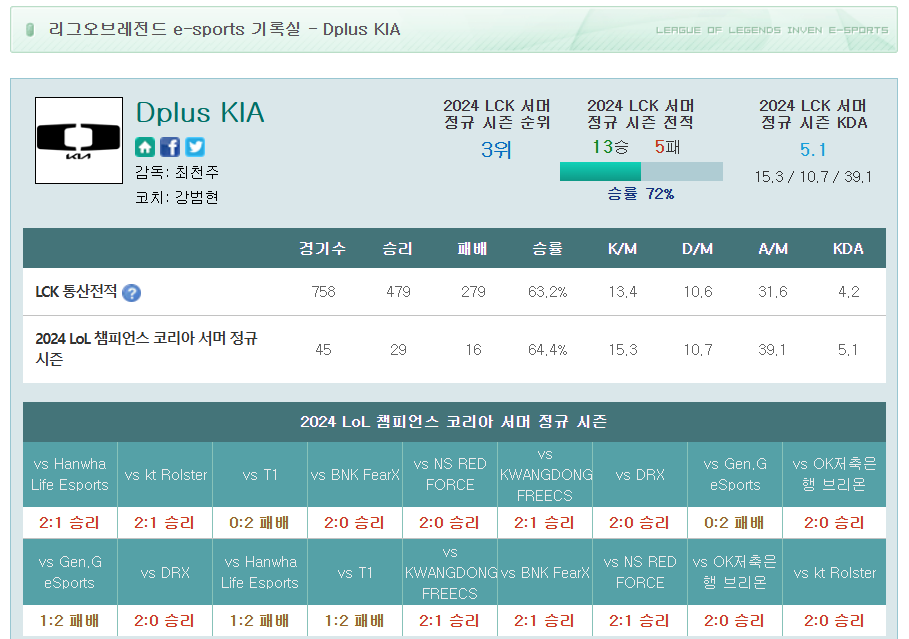This screenshot has width=909, height=639.
Task: Open first-round vs OK저축은행 브리온 match
Action: (835, 474)
